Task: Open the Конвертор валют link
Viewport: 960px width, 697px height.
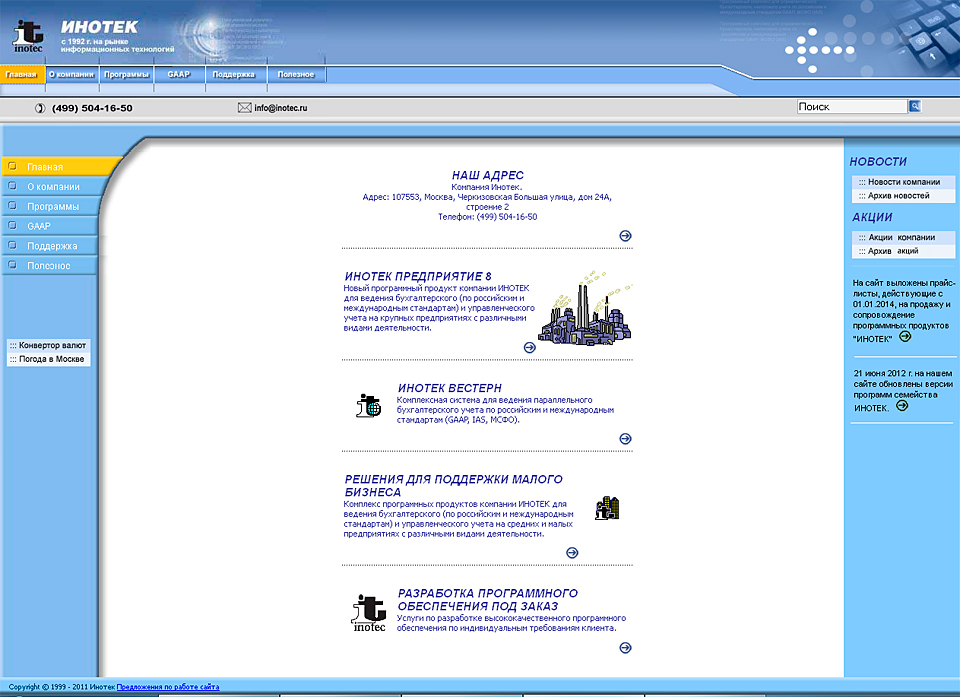Action: click(48, 345)
